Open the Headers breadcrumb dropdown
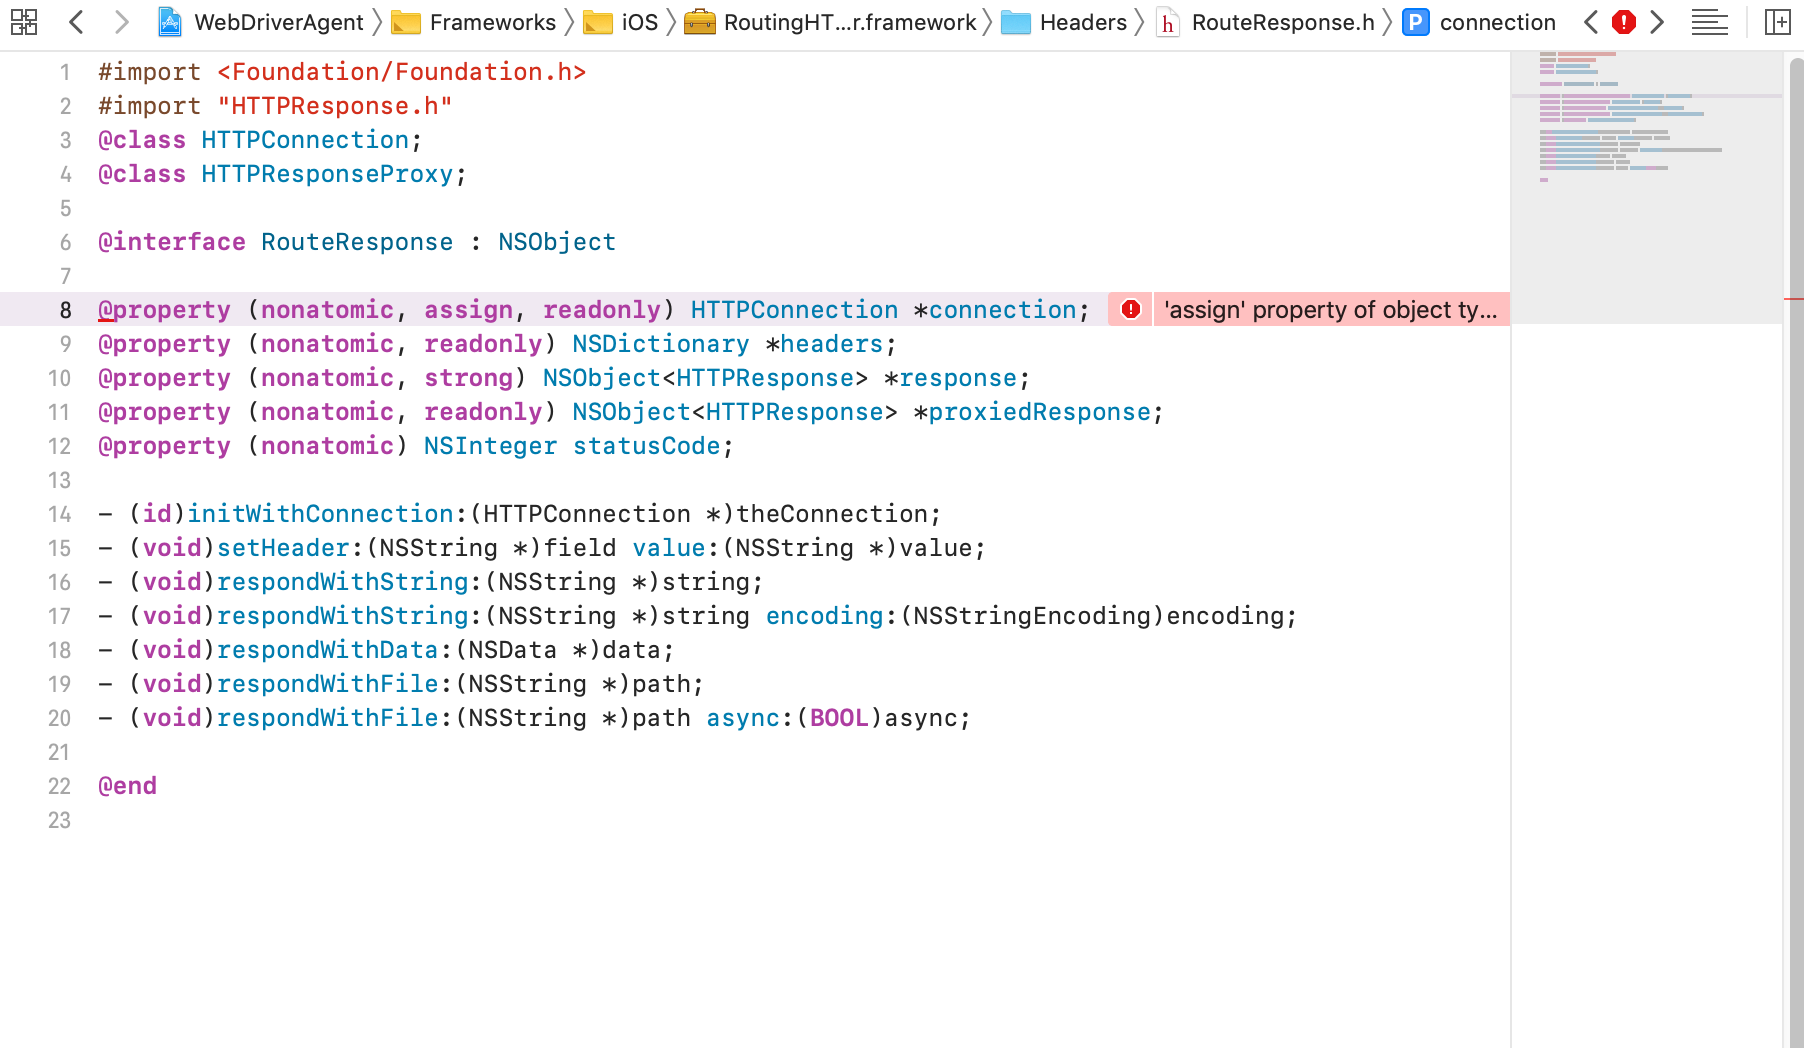The width and height of the screenshot is (1804, 1048). tap(1083, 22)
